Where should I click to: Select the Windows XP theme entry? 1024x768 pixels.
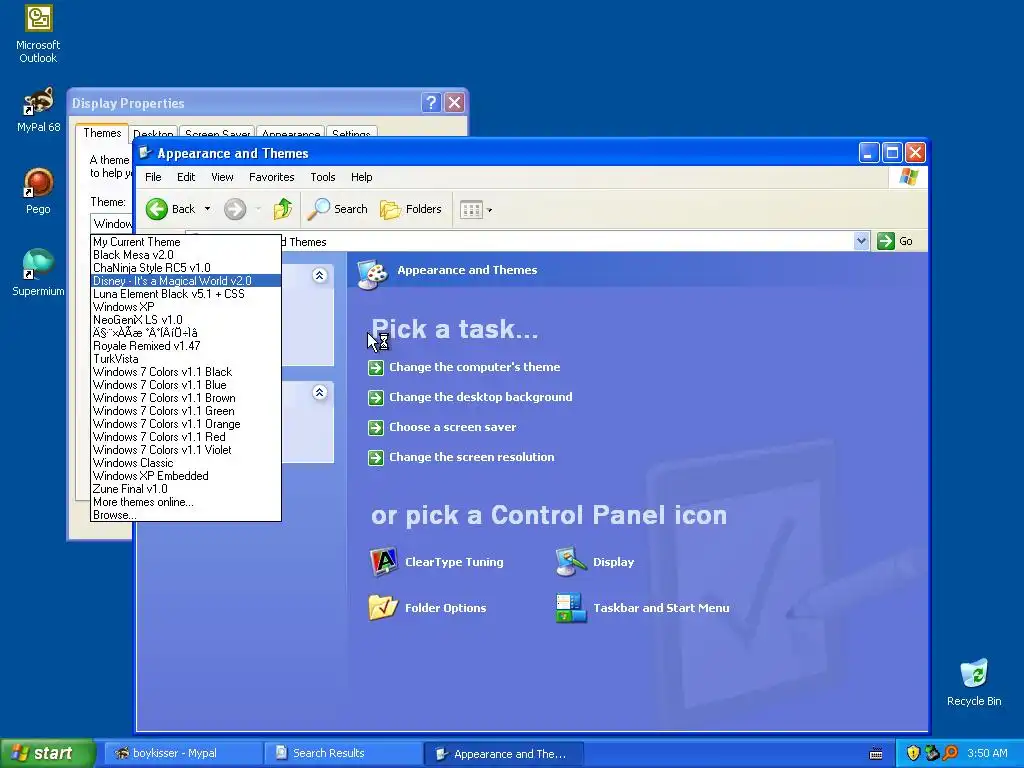186,307
